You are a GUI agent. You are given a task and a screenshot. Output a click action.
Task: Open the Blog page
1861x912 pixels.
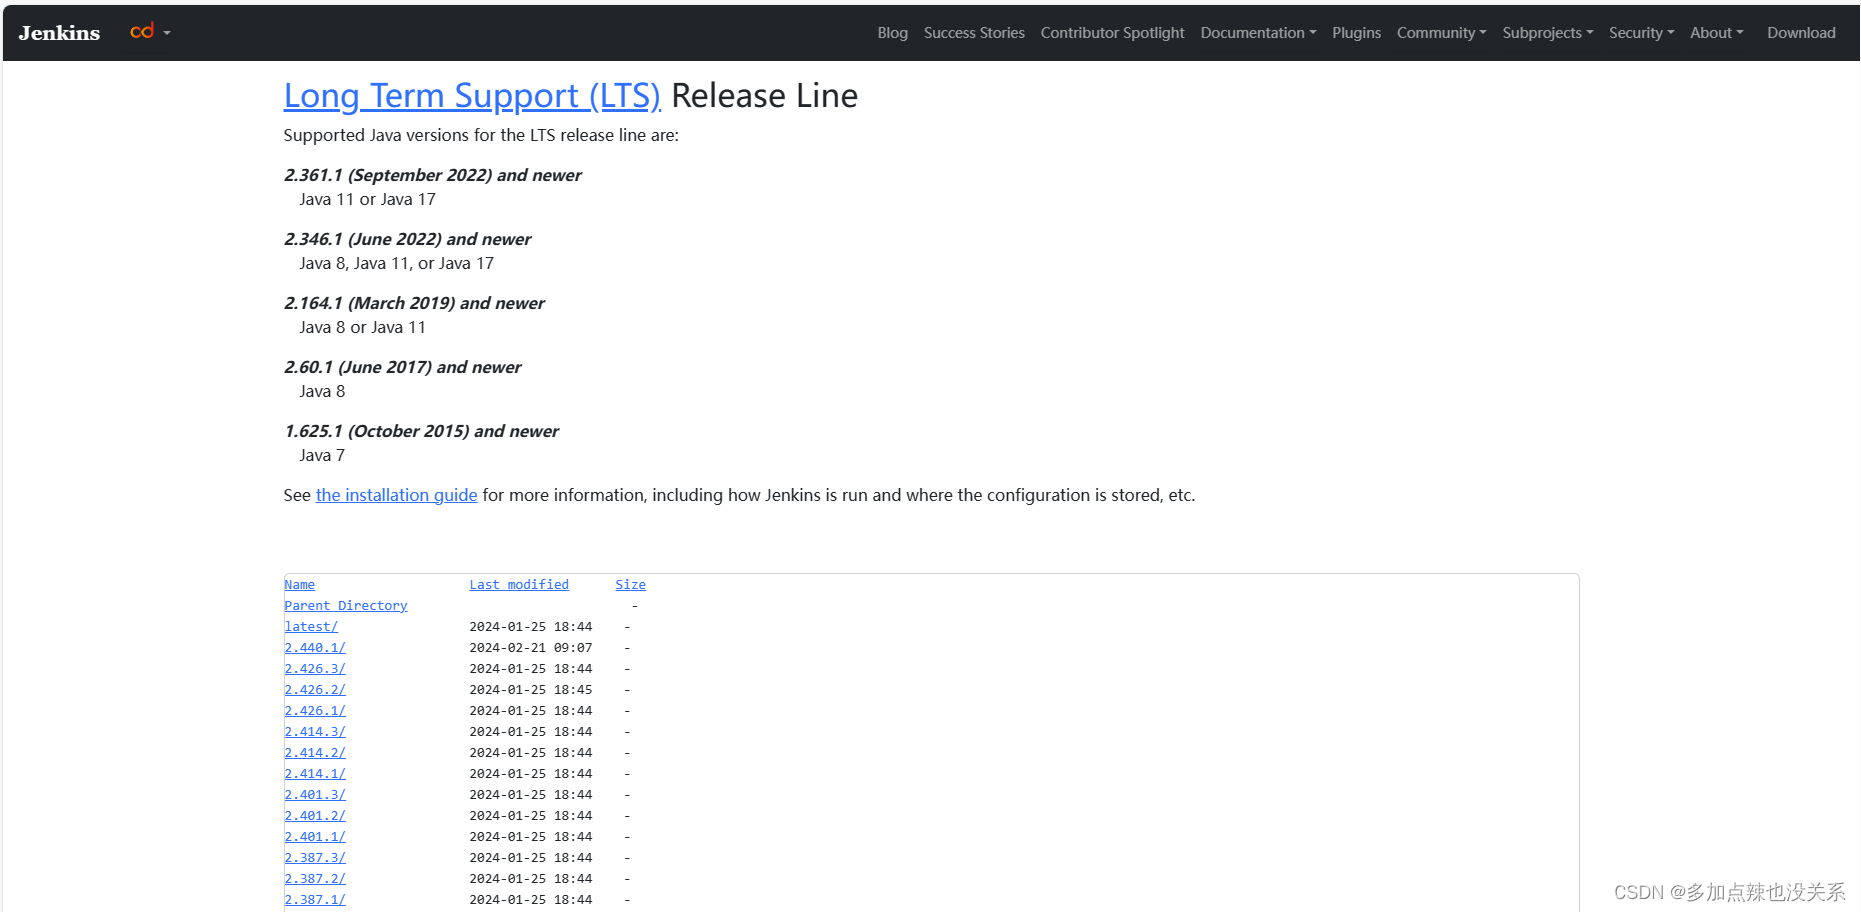(892, 33)
